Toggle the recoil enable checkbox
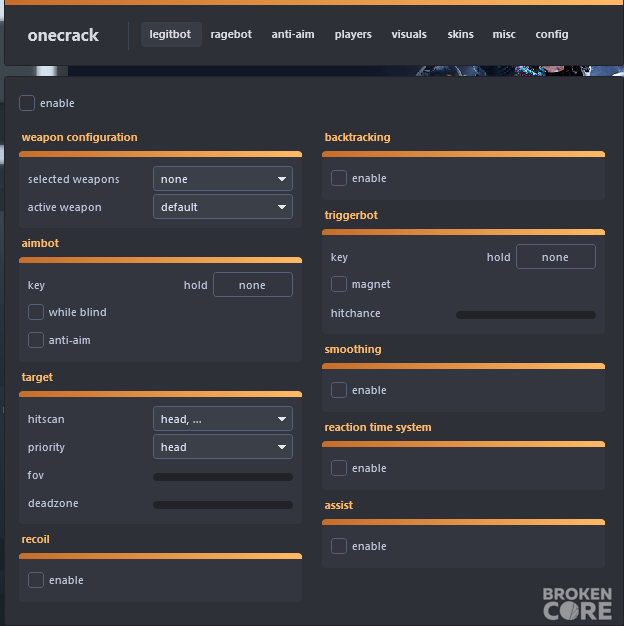Viewport: 624px width, 626px height. [36, 580]
